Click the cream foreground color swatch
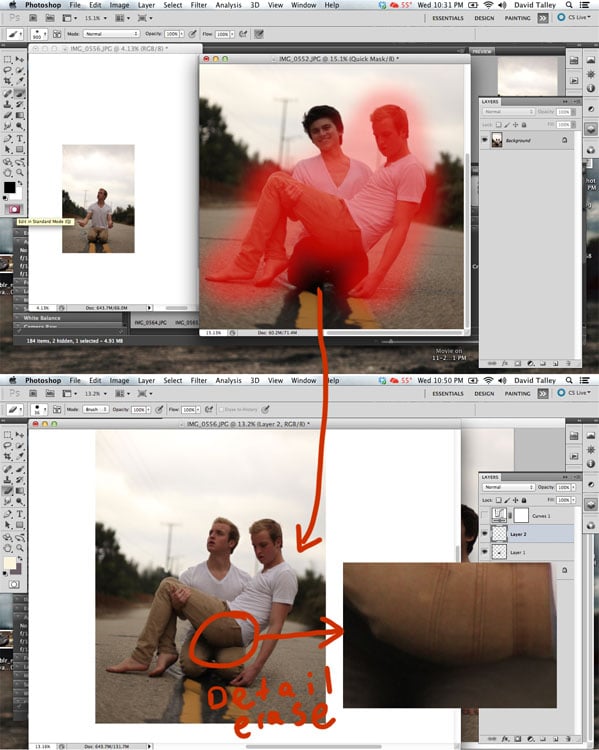The width and height of the screenshot is (599, 750). 9,563
